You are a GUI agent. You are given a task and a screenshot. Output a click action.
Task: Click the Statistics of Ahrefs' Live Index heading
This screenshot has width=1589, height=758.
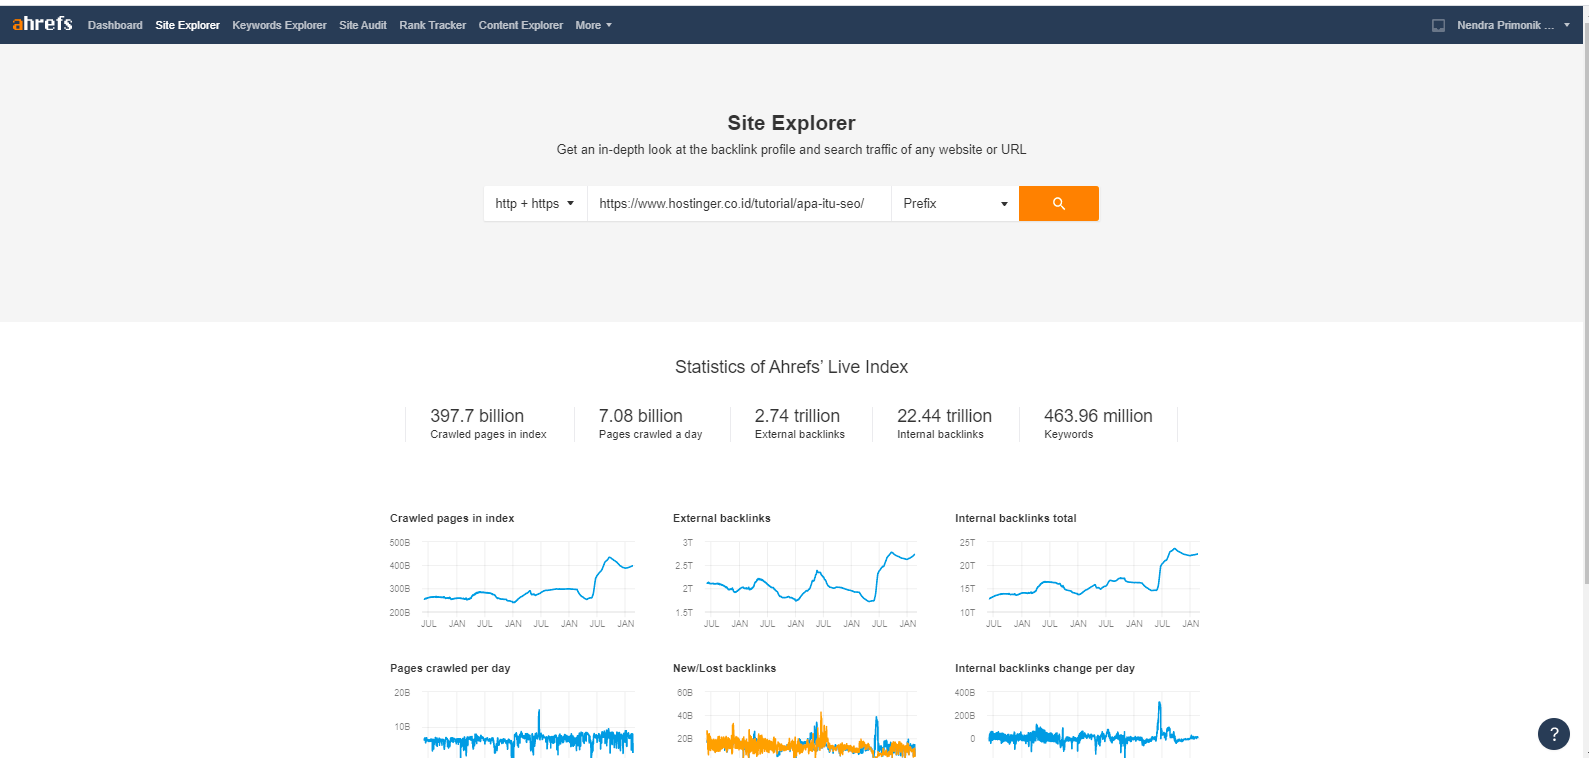coord(791,367)
